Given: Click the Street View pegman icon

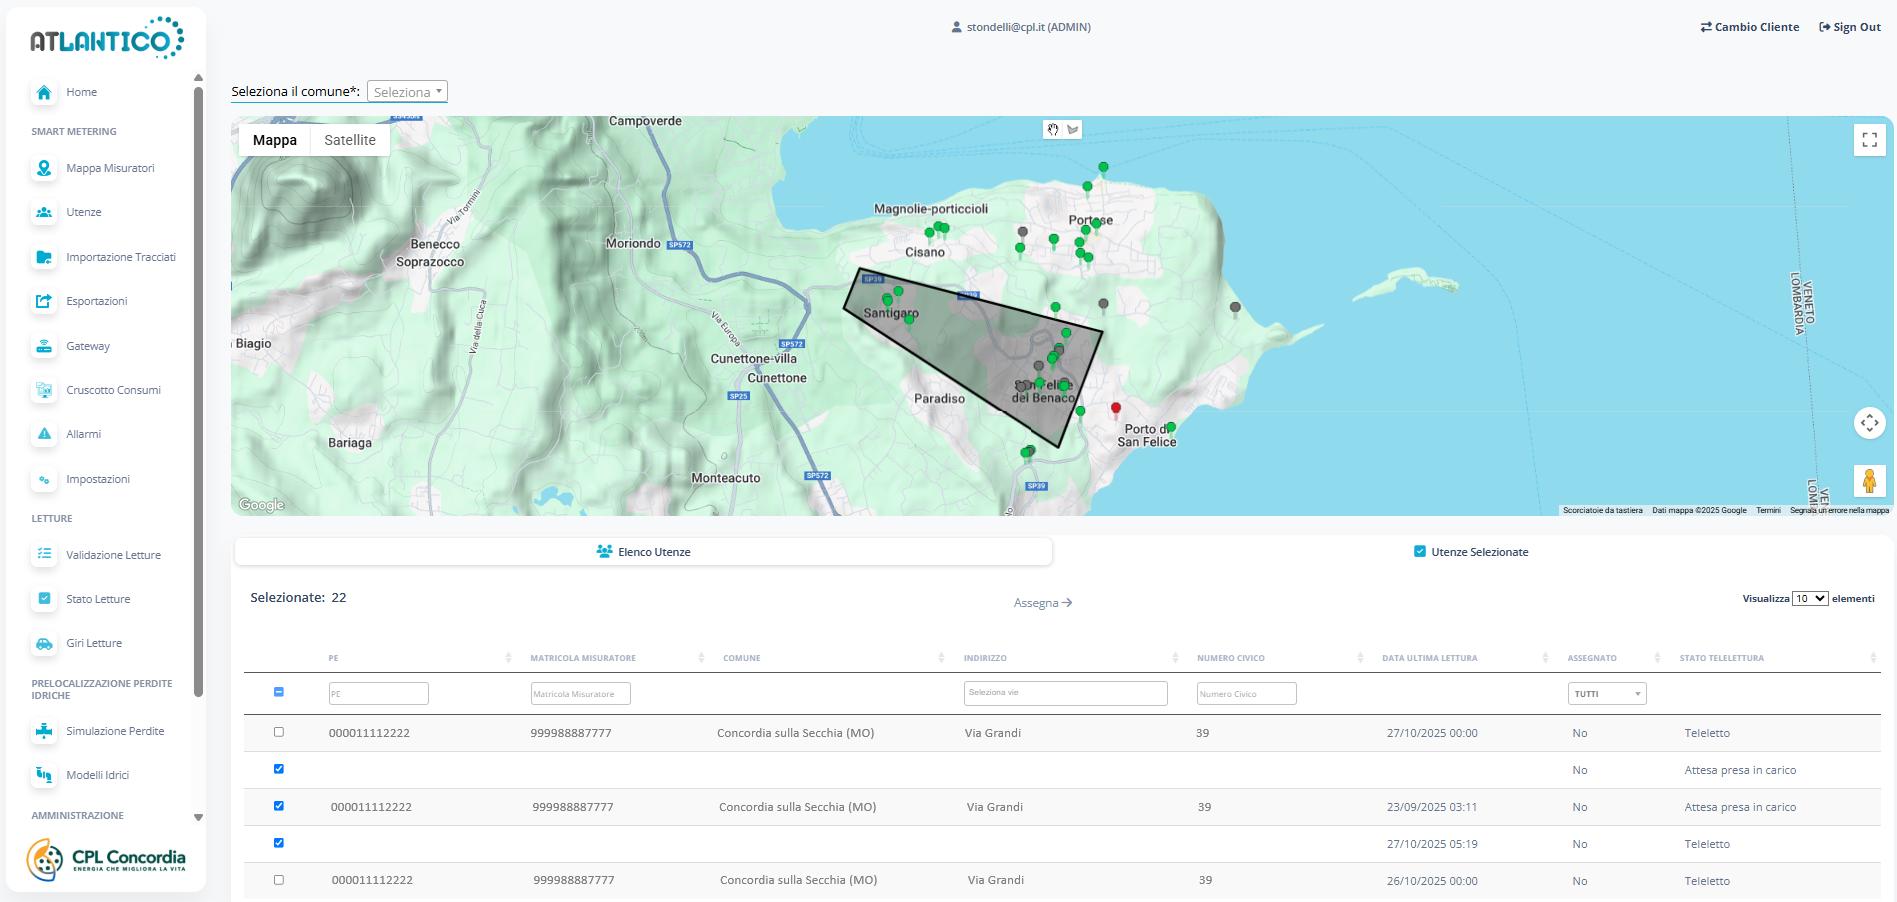Looking at the screenshot, I should (1869, 481).
